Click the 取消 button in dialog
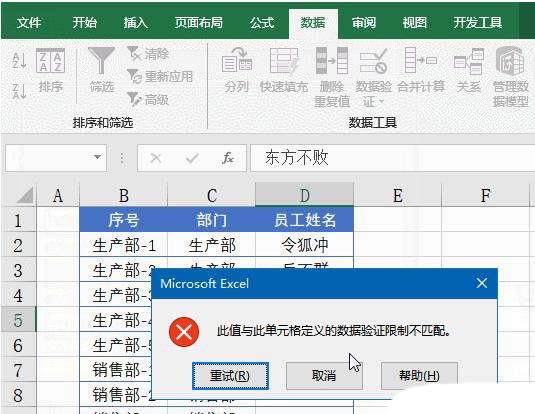Image resolution: width=535 pixels, height=414 pixels. [324, 376]
